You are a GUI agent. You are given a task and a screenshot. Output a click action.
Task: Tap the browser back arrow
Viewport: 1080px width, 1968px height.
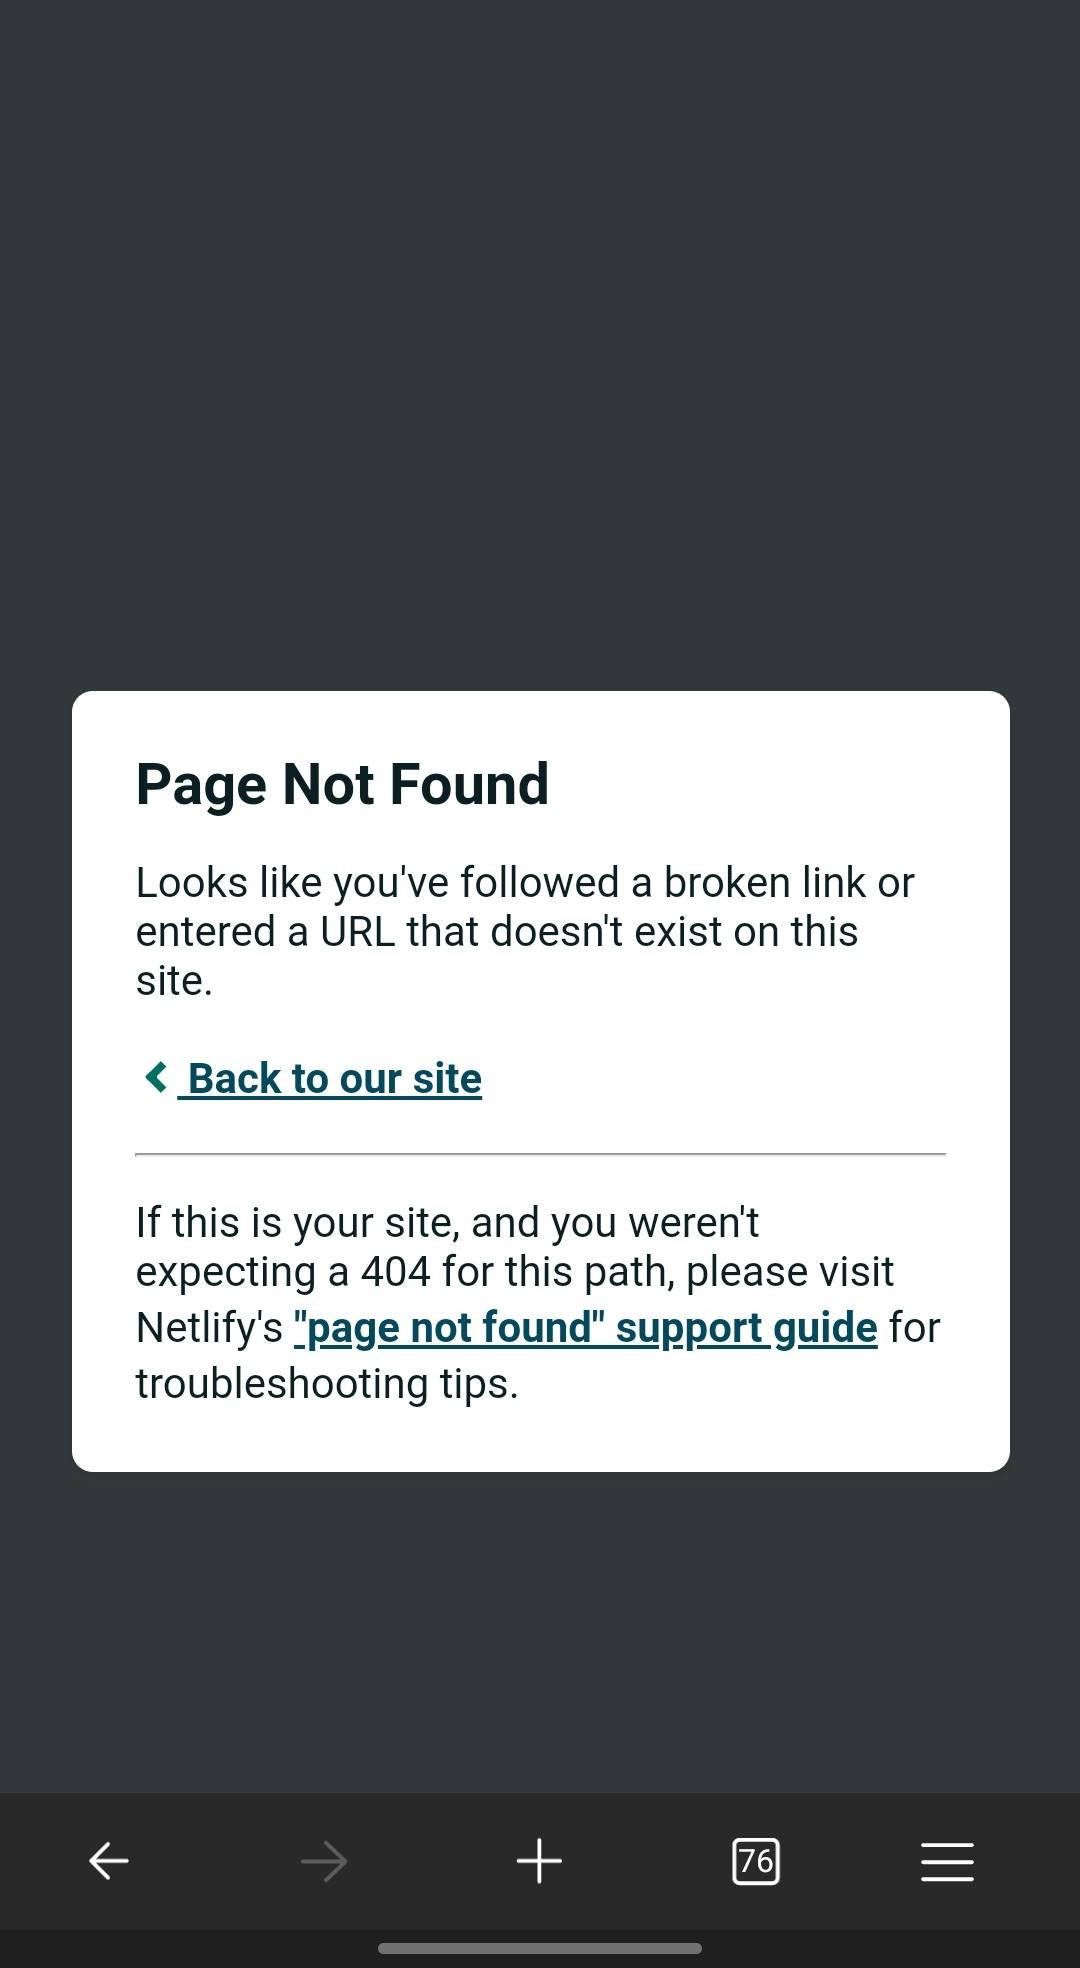(x=109, y=1861)
